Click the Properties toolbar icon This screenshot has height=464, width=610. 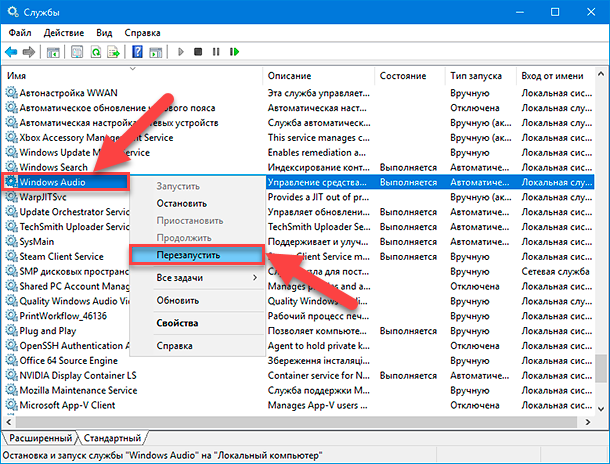[75, 51]
